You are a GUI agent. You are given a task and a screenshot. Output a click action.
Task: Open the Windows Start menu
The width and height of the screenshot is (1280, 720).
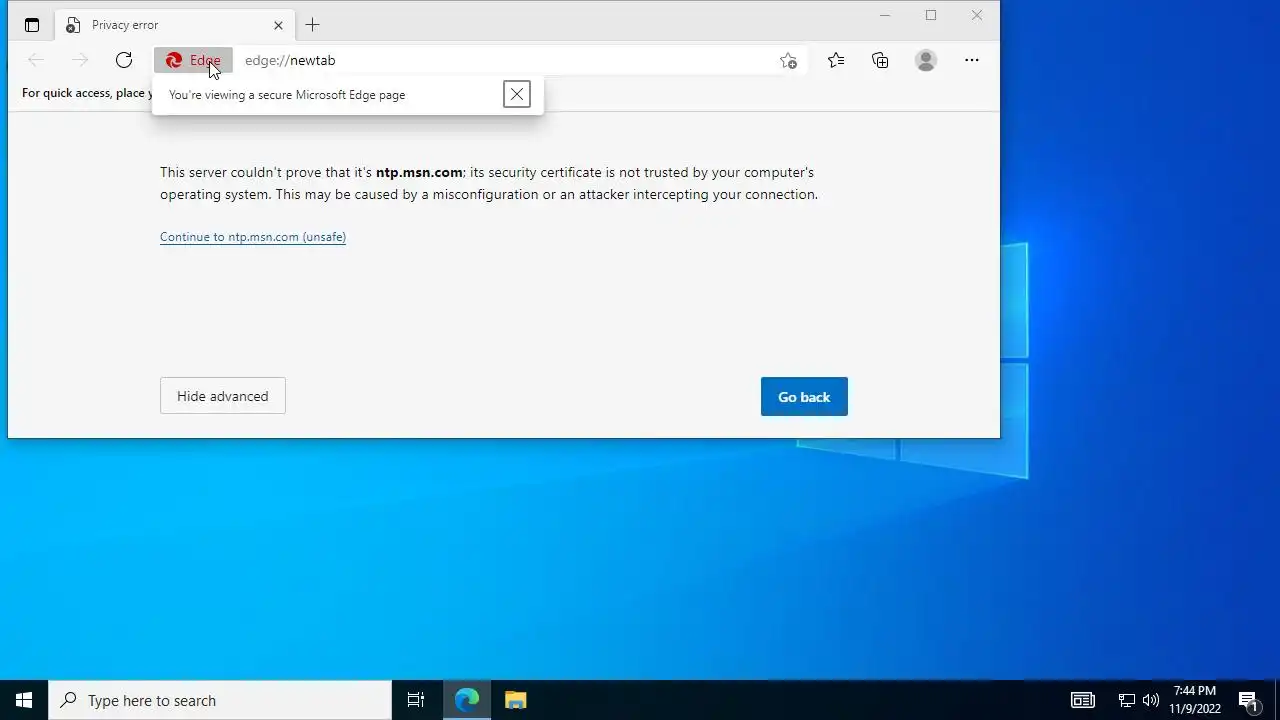click(24, 700)
